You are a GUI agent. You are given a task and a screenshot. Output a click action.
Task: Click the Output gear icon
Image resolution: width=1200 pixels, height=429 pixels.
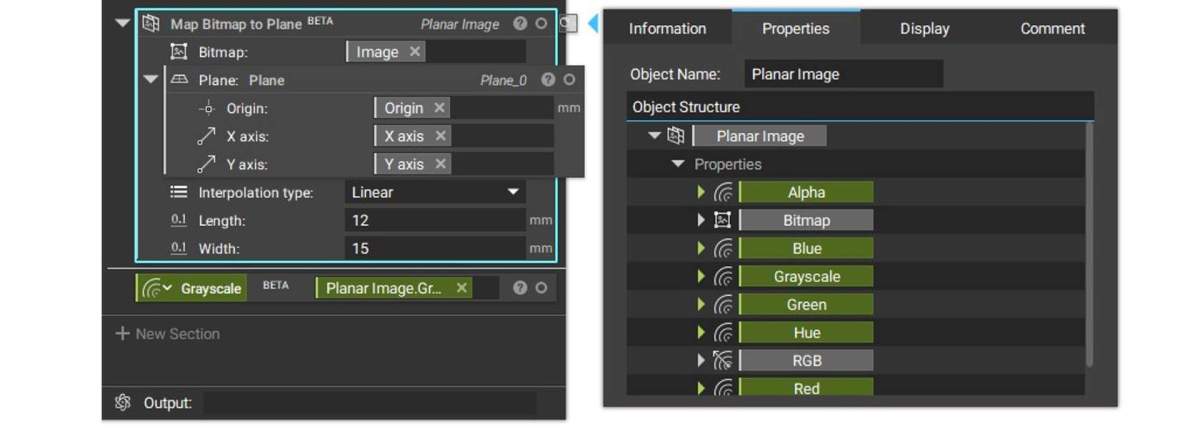click(123, 403)
